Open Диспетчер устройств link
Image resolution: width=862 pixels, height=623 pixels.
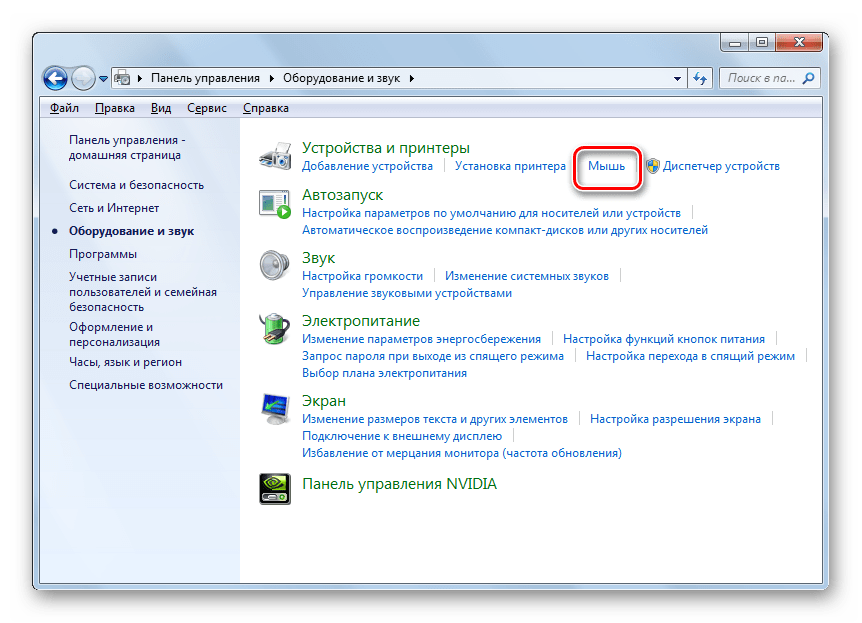[720, 166]
